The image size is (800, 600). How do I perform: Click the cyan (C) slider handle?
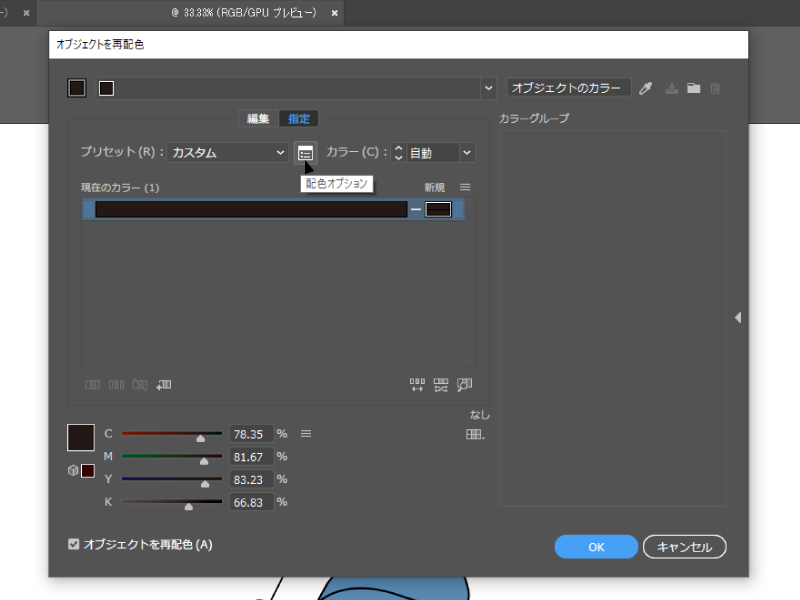(201, 437)
